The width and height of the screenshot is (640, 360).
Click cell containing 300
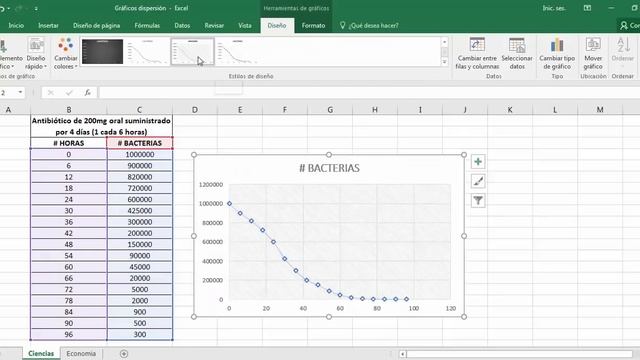(140, 334)
